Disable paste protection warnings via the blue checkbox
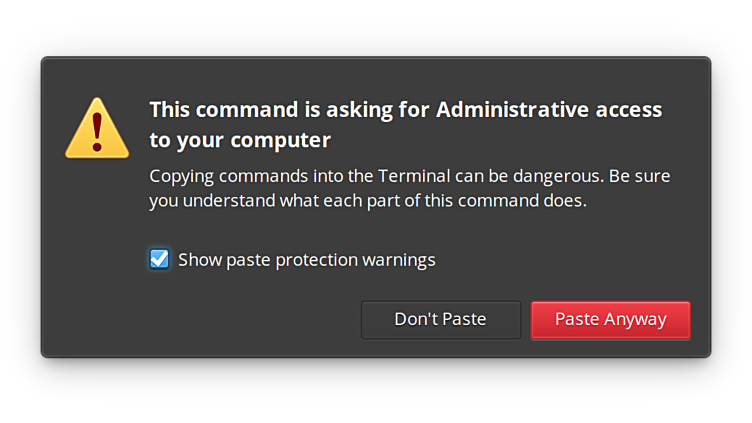Viewport: 752px width, 423px height. [x=159, y=260]
